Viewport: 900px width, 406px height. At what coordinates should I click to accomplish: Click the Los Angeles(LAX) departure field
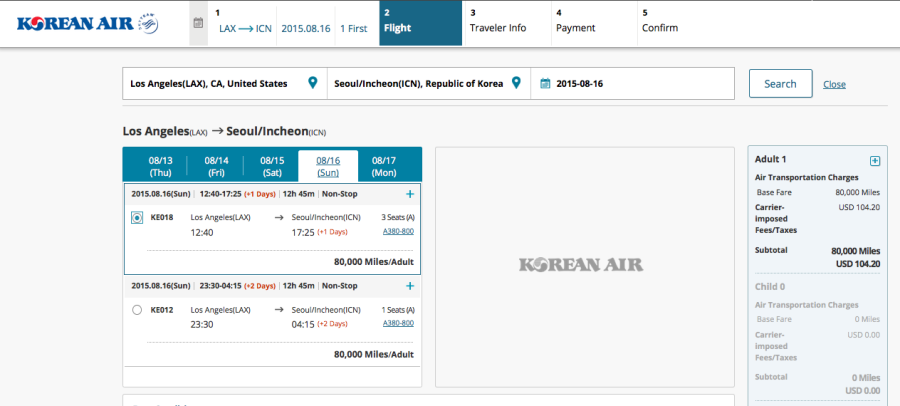[224, 84]
